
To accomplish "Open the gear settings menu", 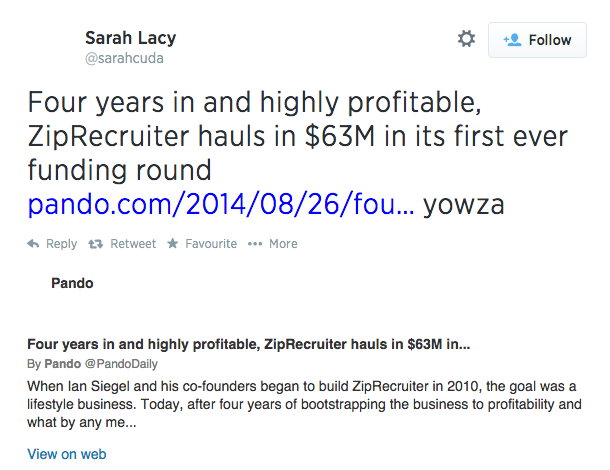I will (x=466, y=39).
